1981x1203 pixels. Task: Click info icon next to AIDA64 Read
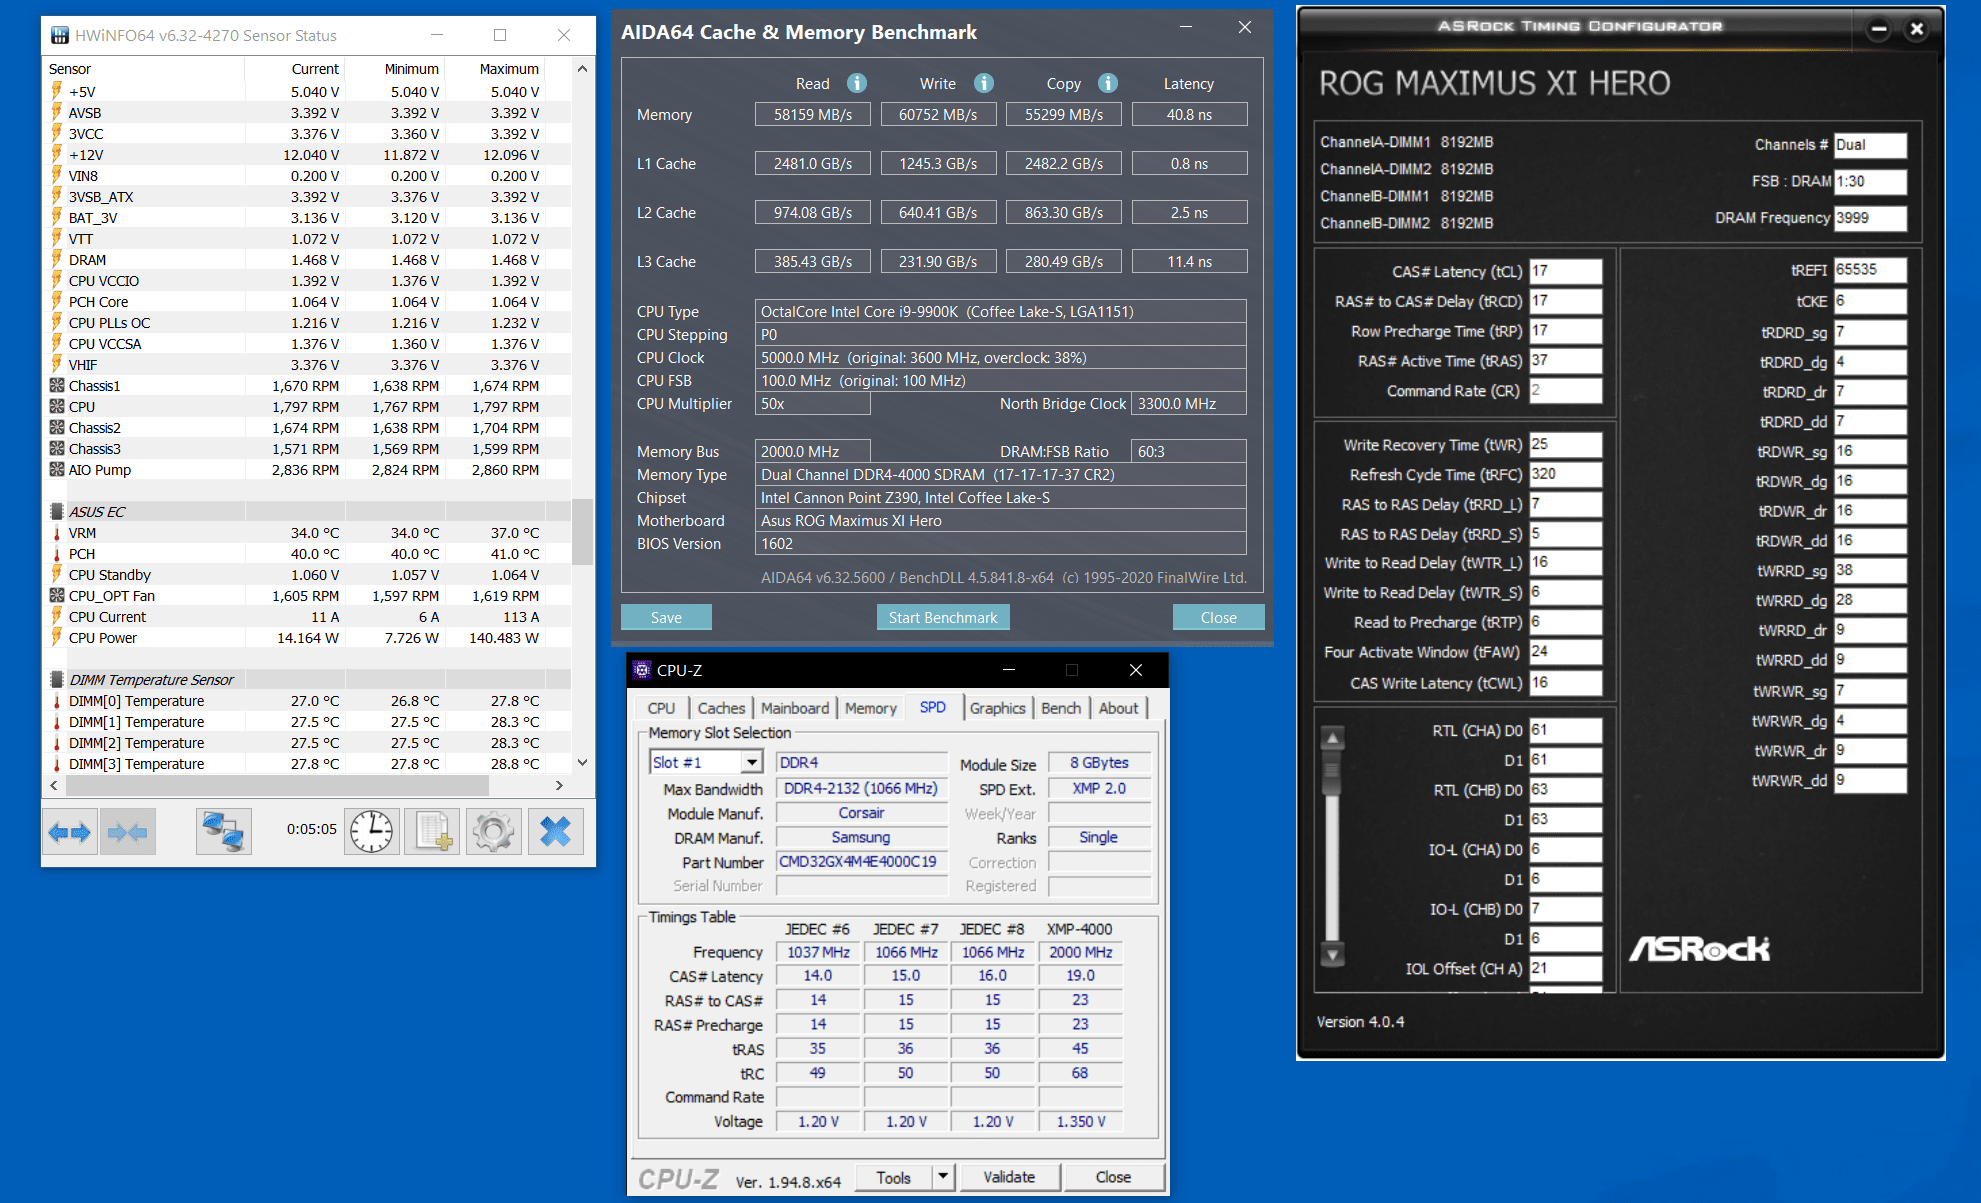(x=857, y=83)
